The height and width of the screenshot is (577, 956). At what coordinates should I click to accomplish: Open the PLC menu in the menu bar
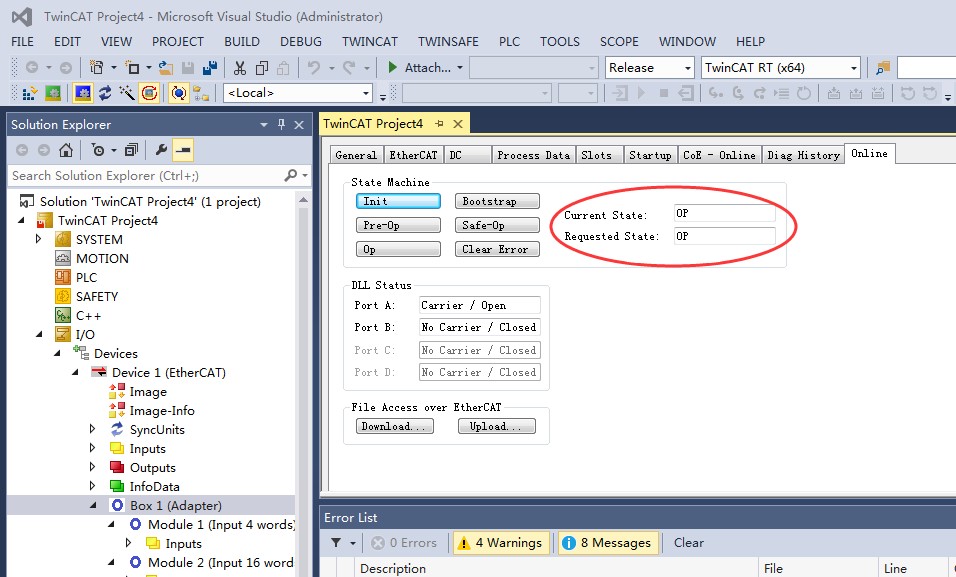509,41
